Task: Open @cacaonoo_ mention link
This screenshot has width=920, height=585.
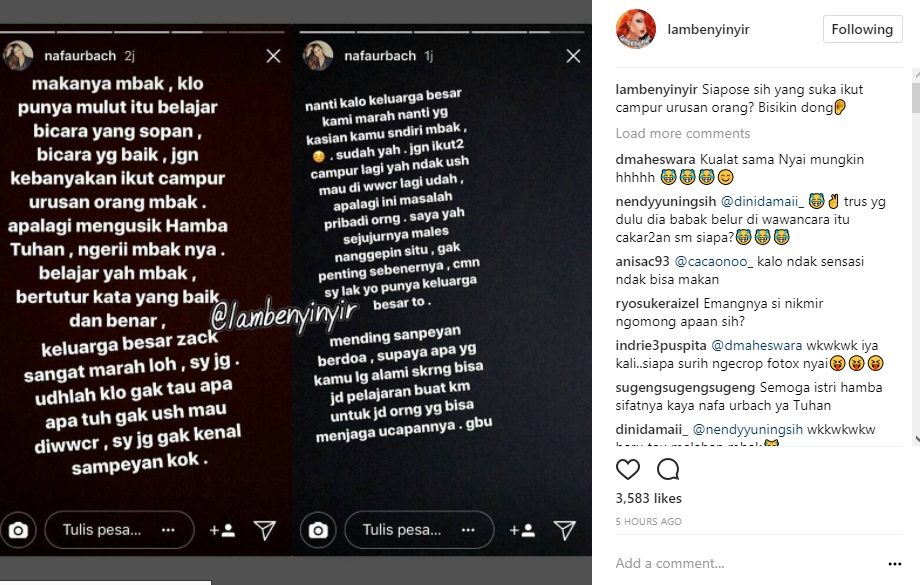Action: click(713, 262)
